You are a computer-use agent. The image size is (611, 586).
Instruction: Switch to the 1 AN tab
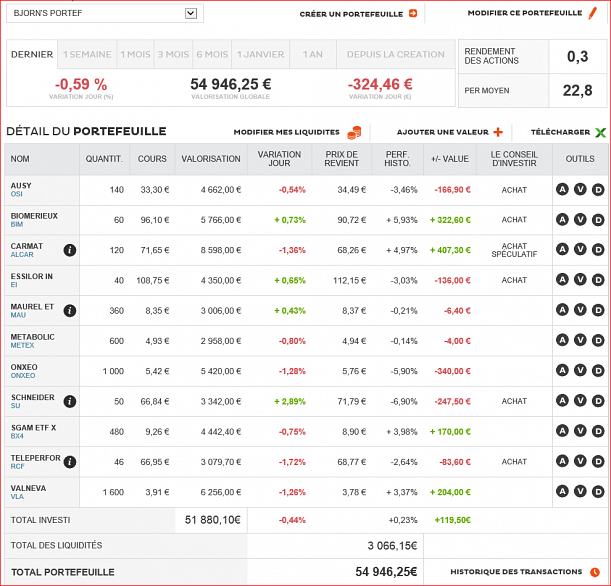pyautogui.click(x=313, y=54)
